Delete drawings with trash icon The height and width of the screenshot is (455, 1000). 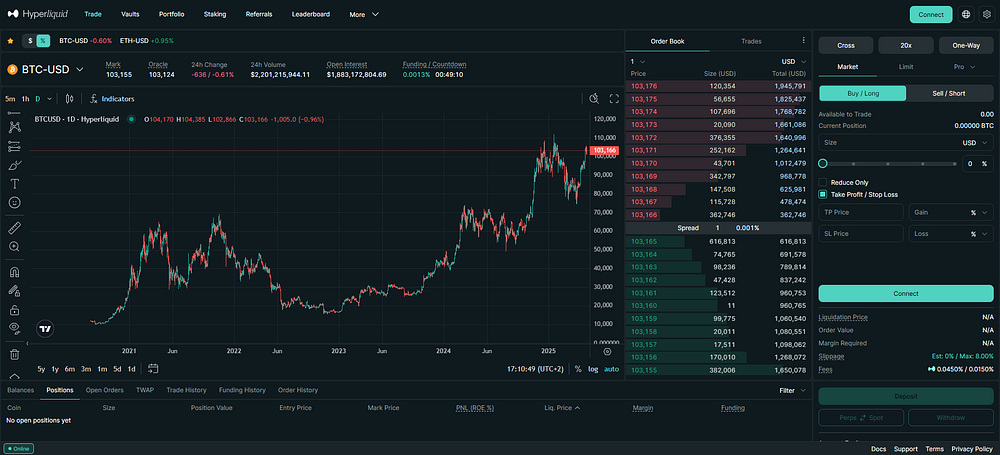point(14,354)
